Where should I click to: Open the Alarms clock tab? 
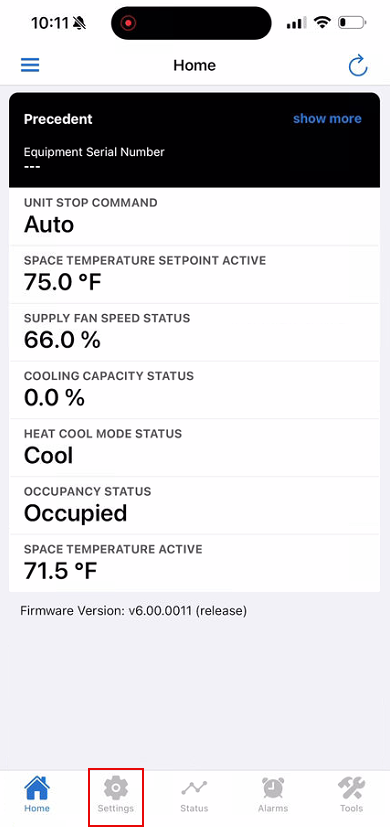coord(273,797)
